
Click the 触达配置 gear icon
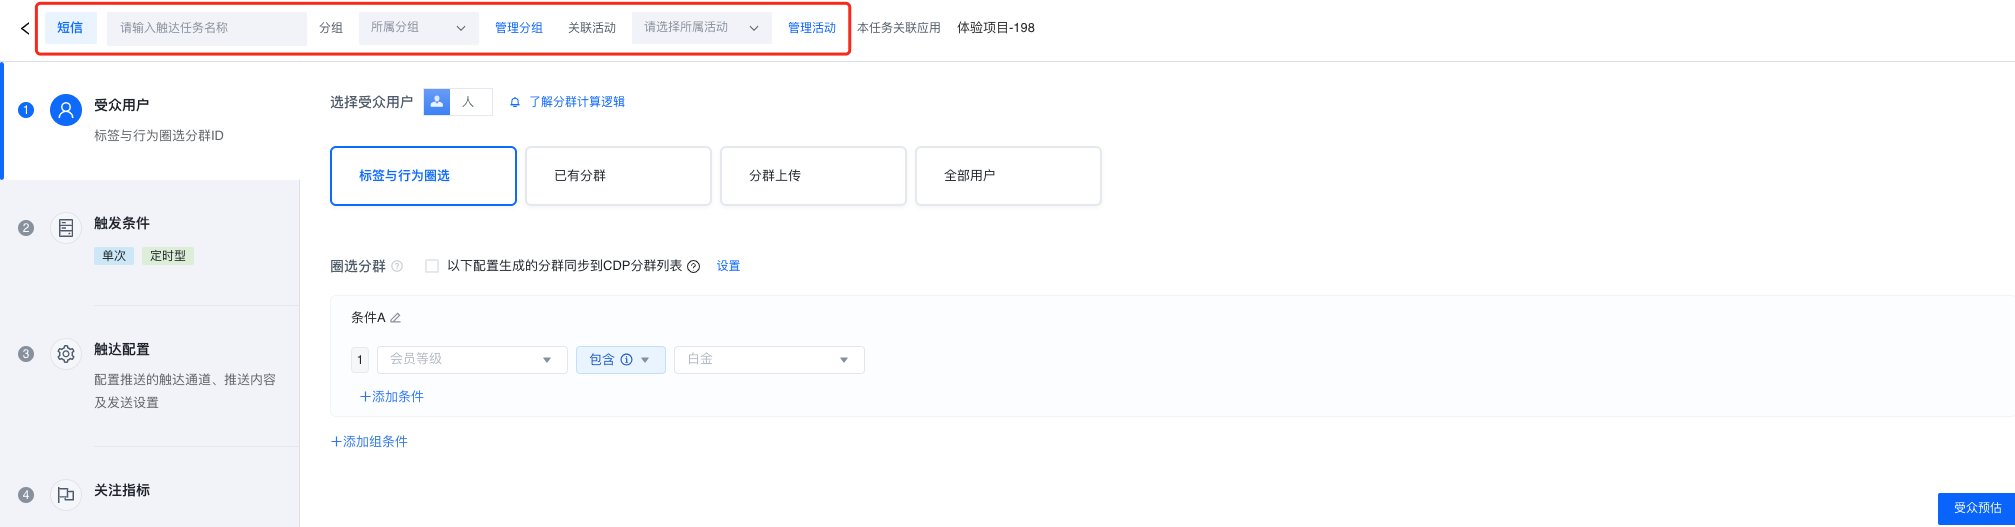click(x=66, y=354)
